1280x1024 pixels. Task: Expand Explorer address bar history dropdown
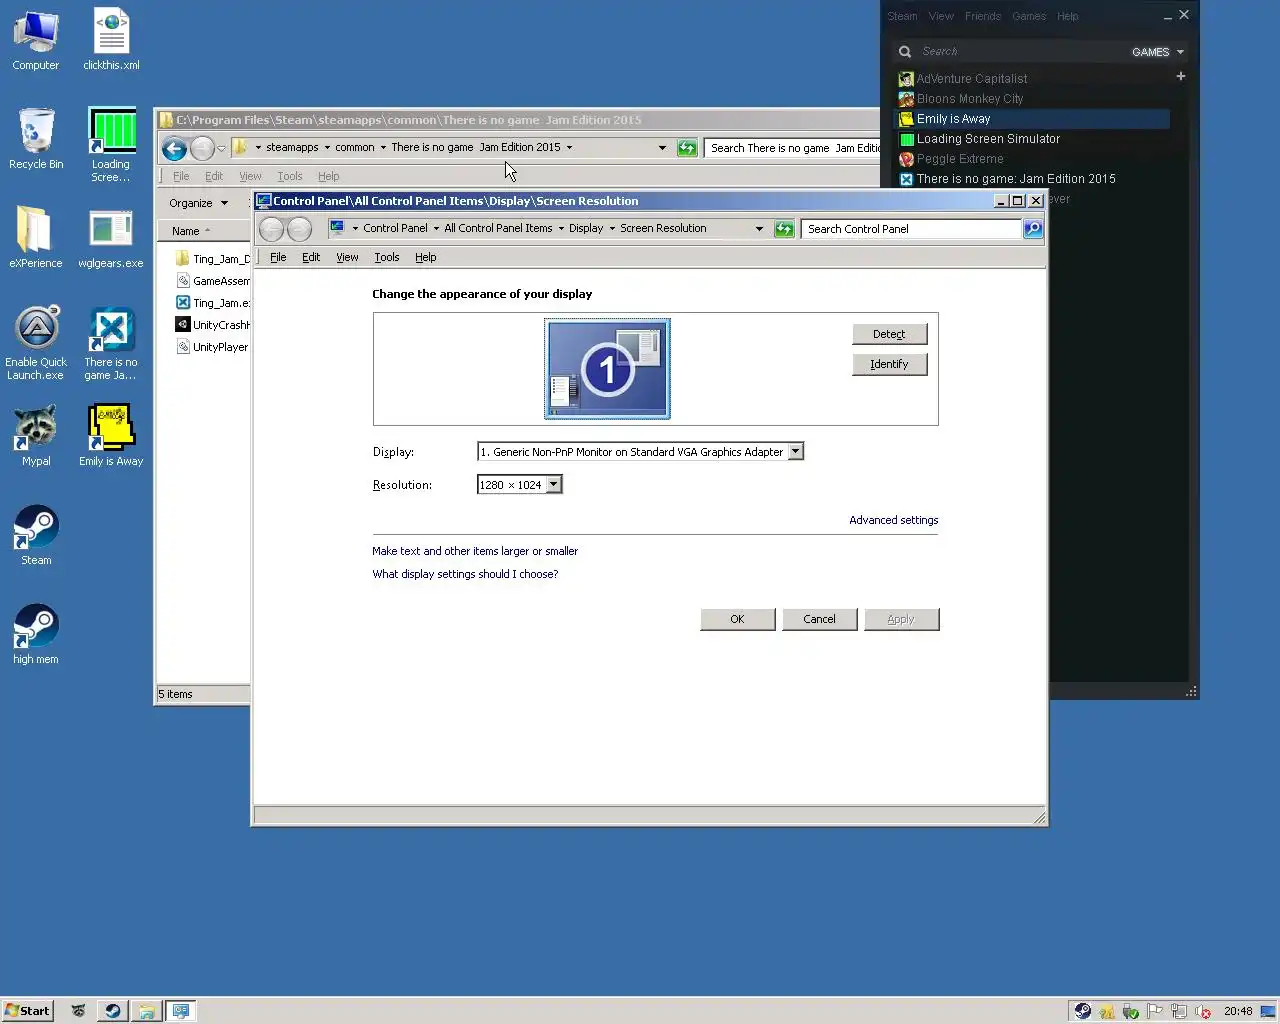[662, 148]
